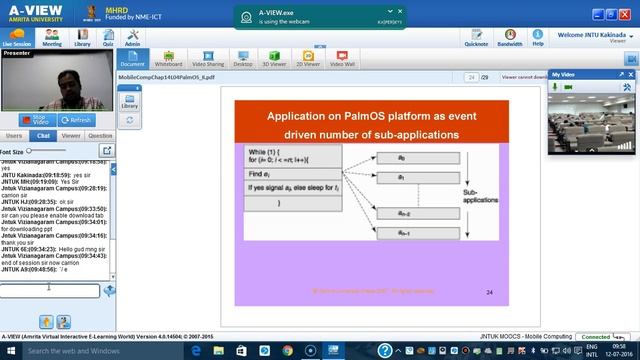The width and height of the screenshot is (640, 360).
Task: Open the Live Session section
Action: [17, 38]
